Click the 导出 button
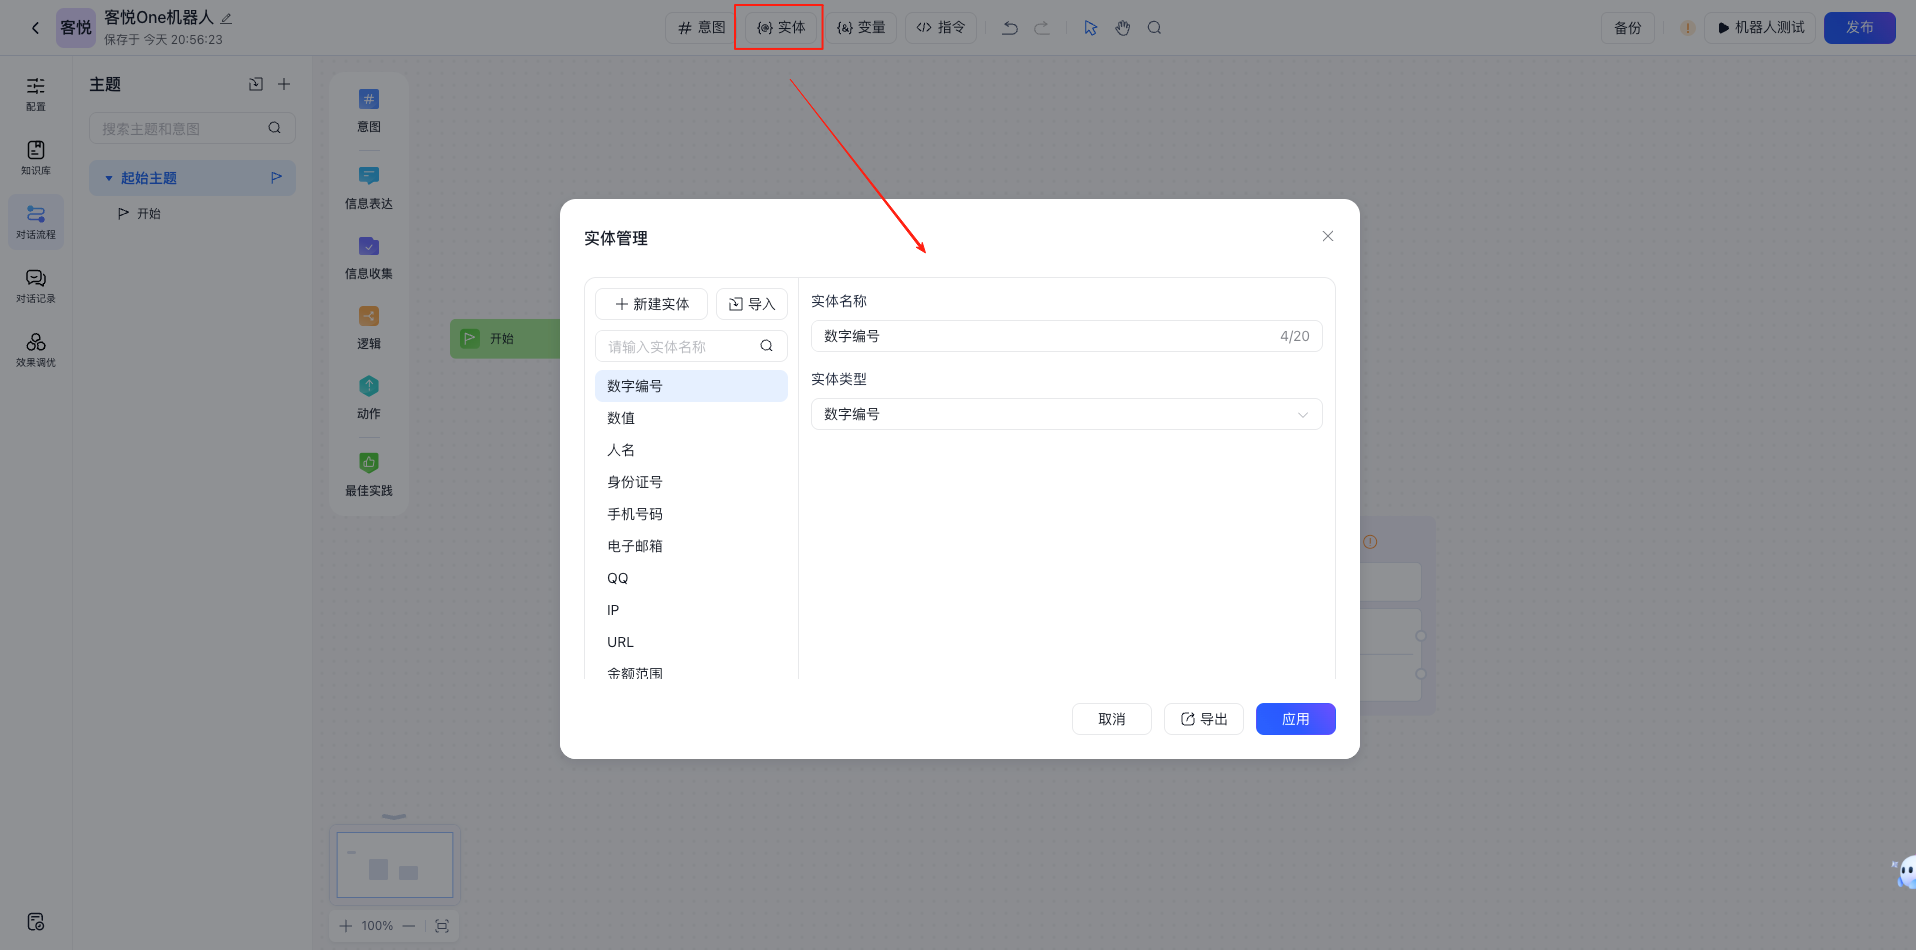The height and width of the screenshot is (950, 1916). 1204,719
